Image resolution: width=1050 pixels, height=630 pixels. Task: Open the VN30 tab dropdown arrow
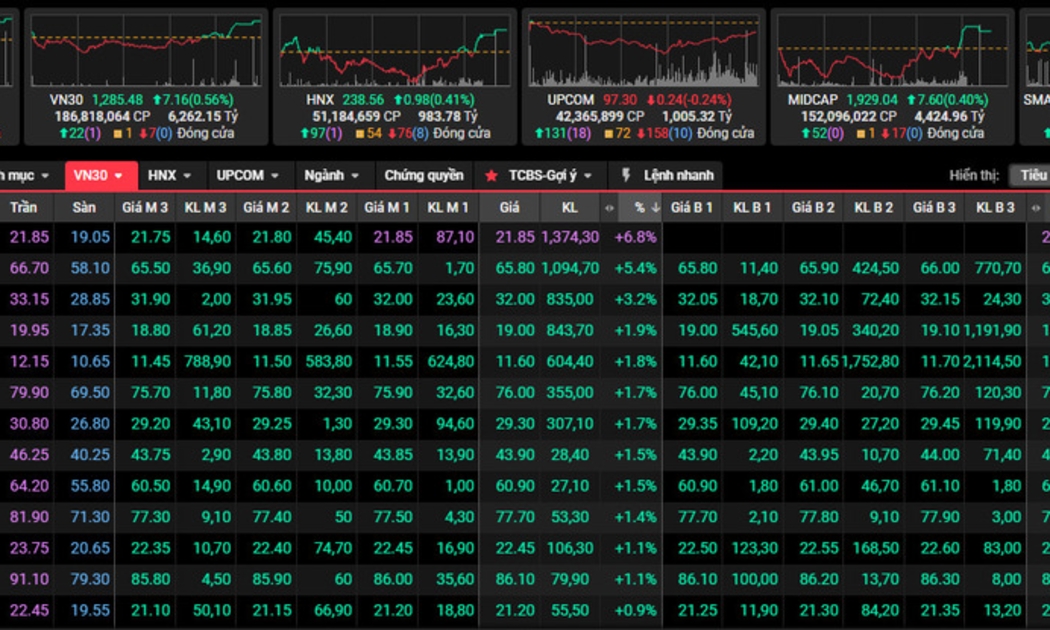pos(119,176)
